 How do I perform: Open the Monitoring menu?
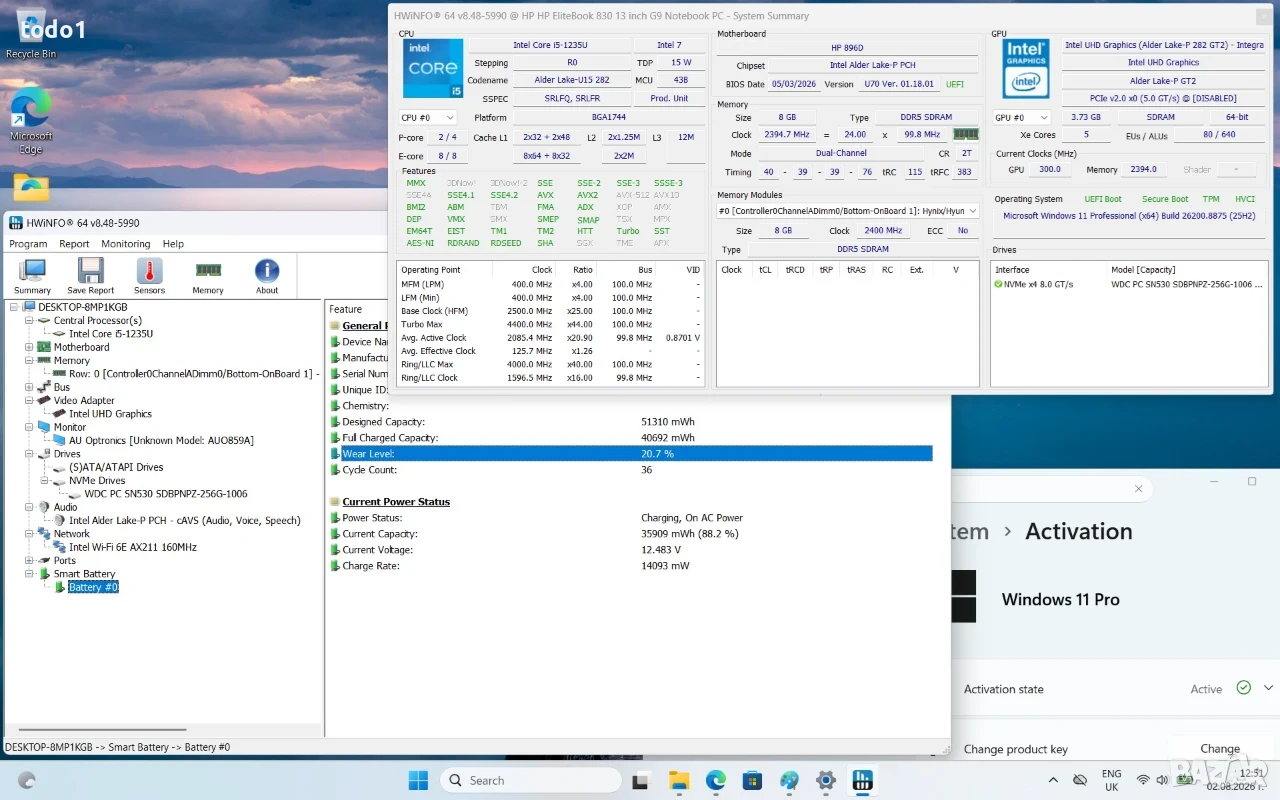pos(126,244)
